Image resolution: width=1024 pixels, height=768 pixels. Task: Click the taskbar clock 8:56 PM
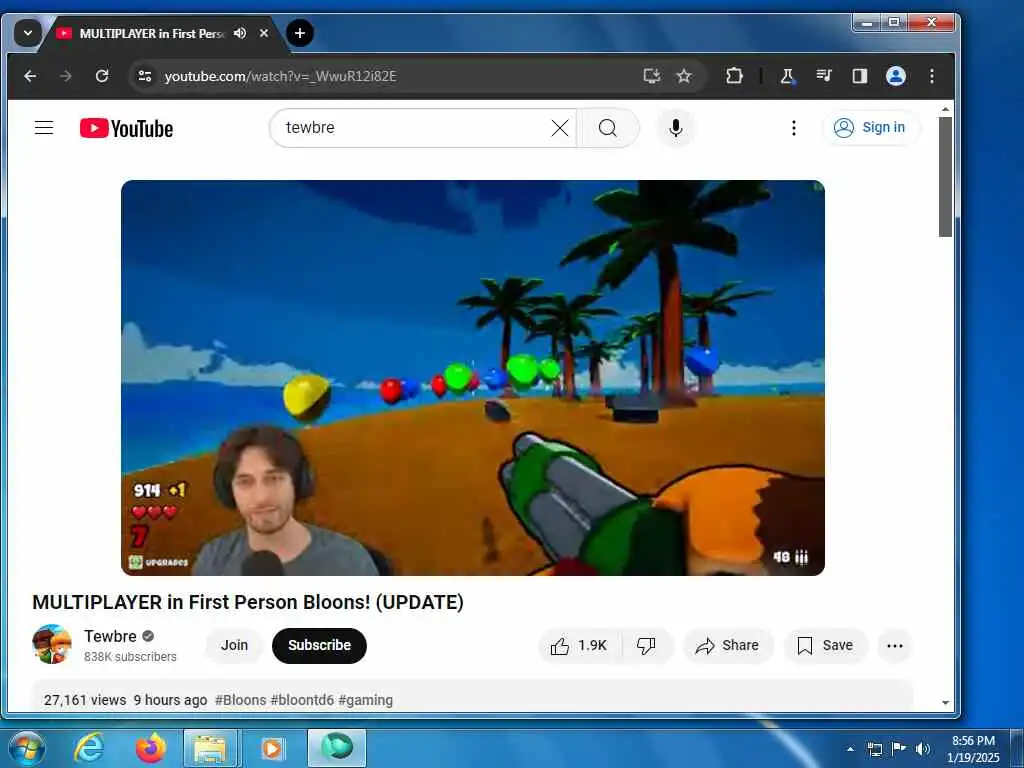tap(973, 741)
